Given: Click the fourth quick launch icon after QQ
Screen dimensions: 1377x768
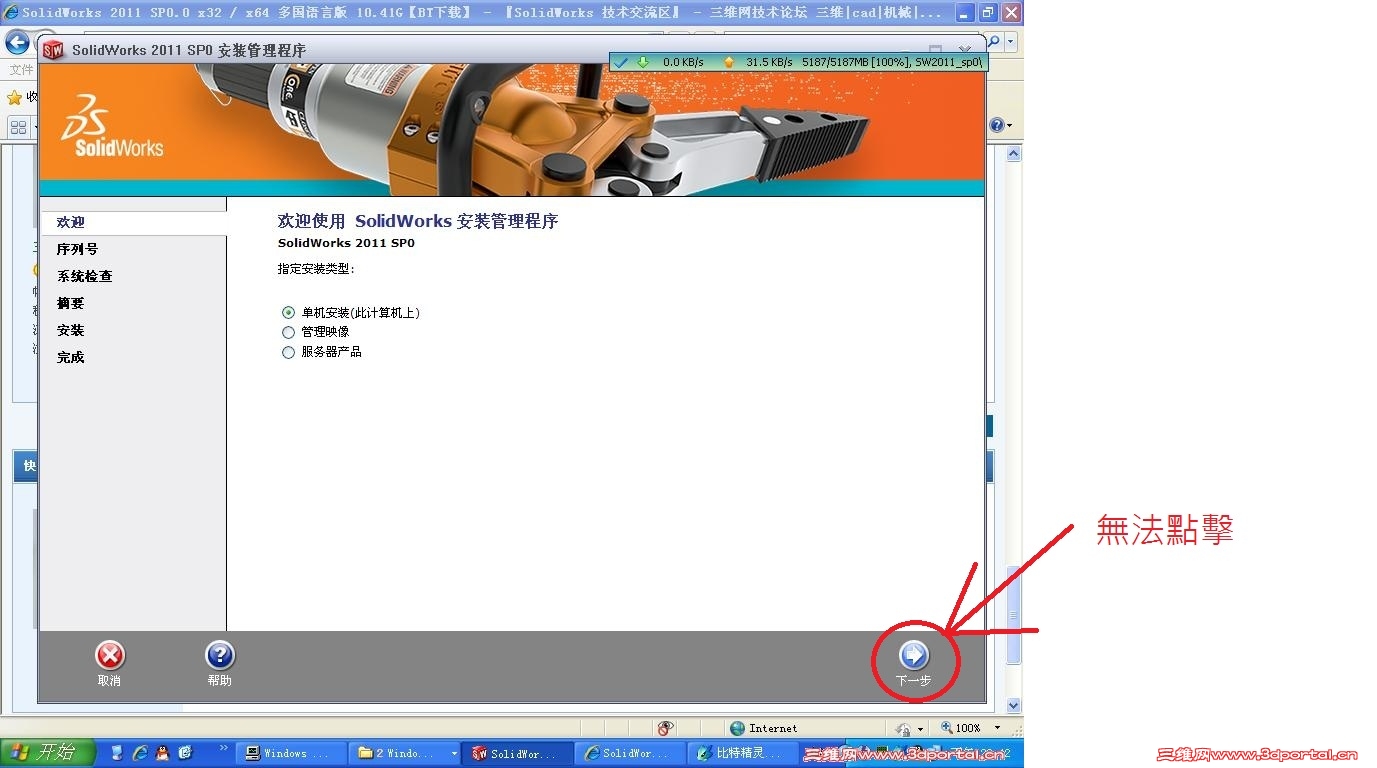Looking at the screenshot, I should click(185, 753).
